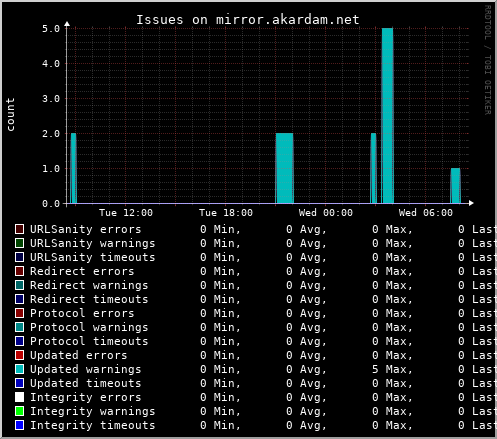
Task: Select the 'Updated timeouts' legend label
Action: pyautogui.click(x=86, y=383)
